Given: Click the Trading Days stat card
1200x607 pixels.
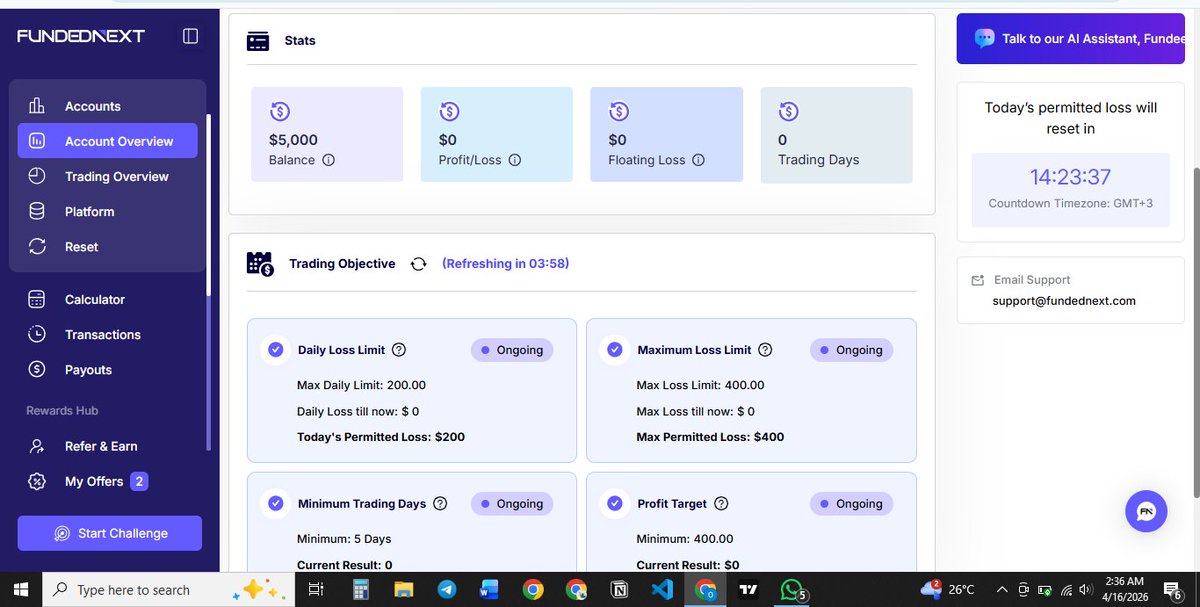Looking at the screenshot, I should [x=837, y=135].
